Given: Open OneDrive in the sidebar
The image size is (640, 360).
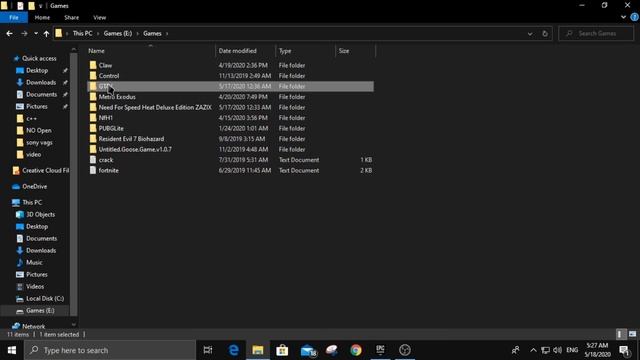Looking at the screenshot, I should (x=34, y=187).
